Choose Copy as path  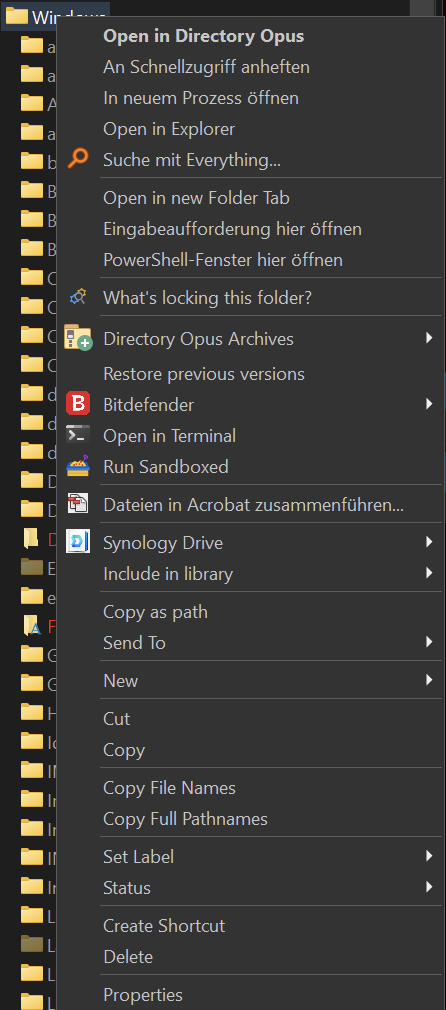tap(155, 612)
